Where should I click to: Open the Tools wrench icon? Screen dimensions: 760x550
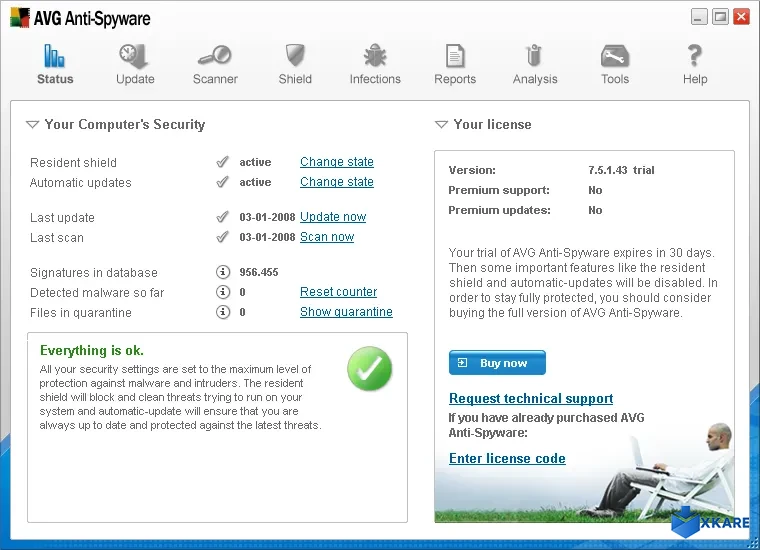click(615, 56)
